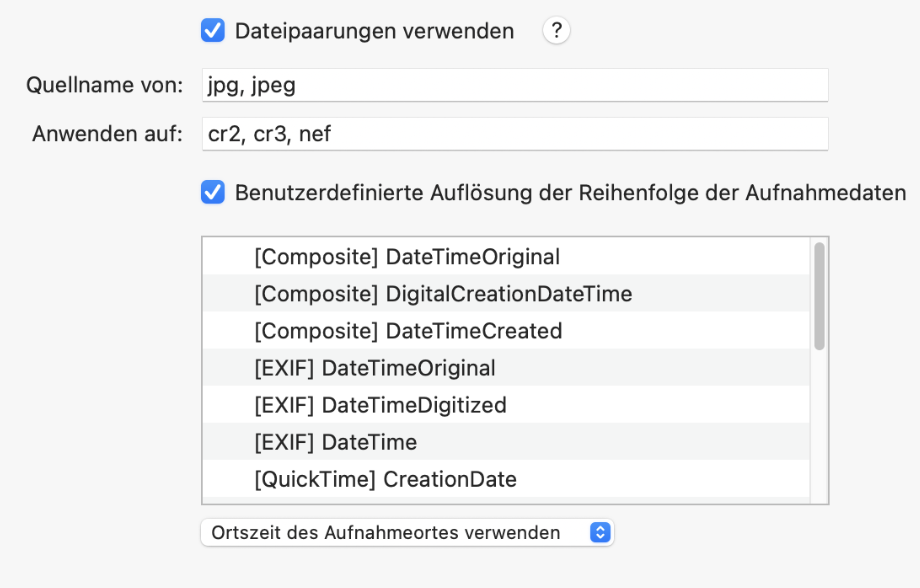This screenshot has width=920, height=588.
Task: Click the question mark help button
Action: pyautogui.click(x=556, y=31)
